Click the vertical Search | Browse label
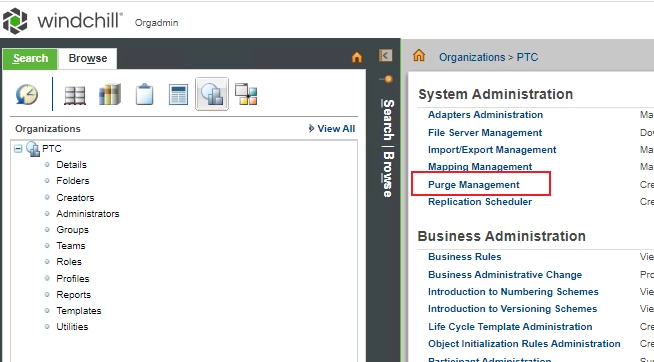 pos(388,148)
